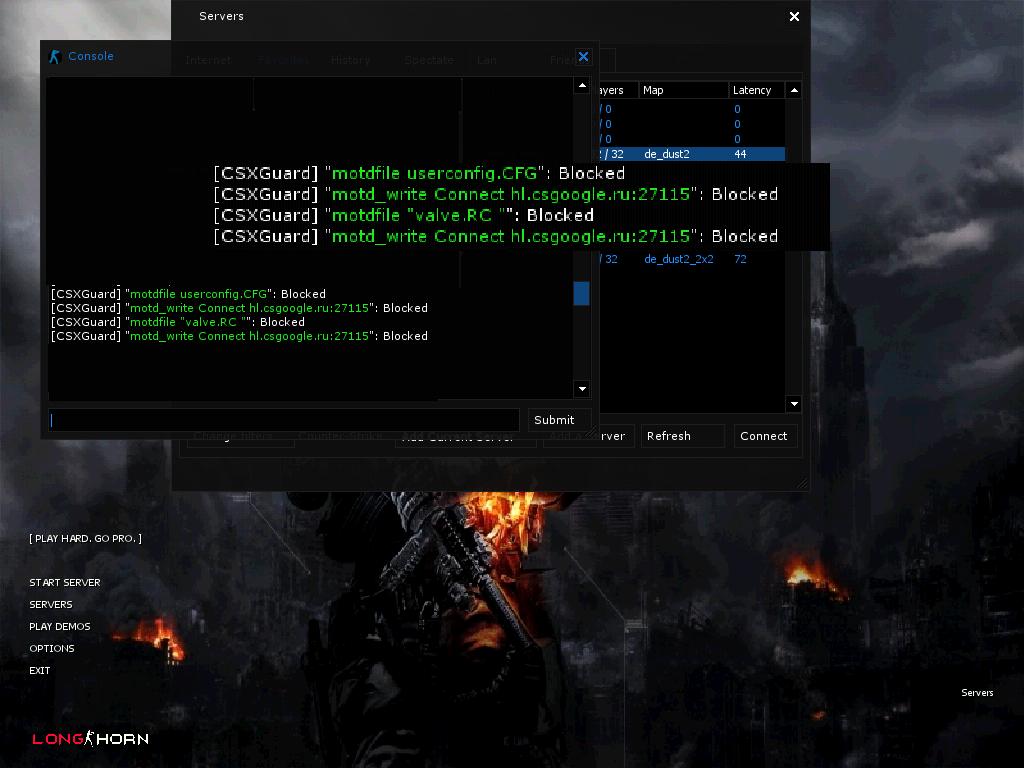Click the server list scroll down arrow
This screenshot has width=1024, height=768.
pos(794,404)
